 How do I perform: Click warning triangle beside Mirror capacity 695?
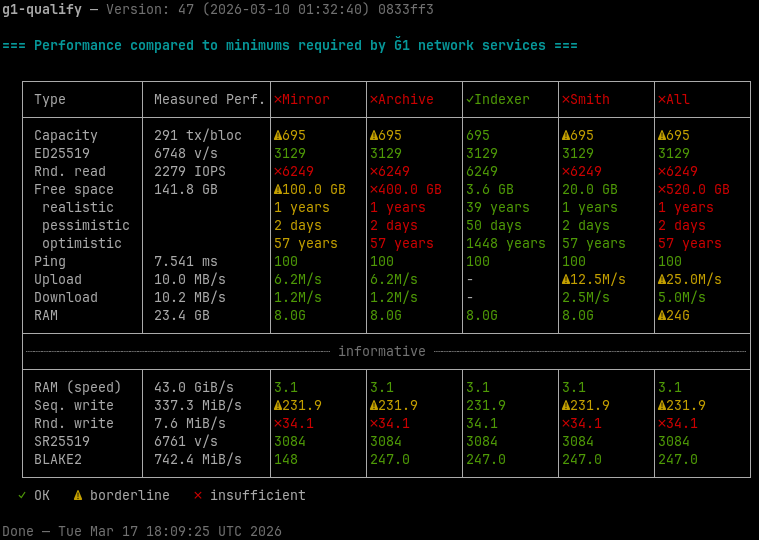coord(278,135)
